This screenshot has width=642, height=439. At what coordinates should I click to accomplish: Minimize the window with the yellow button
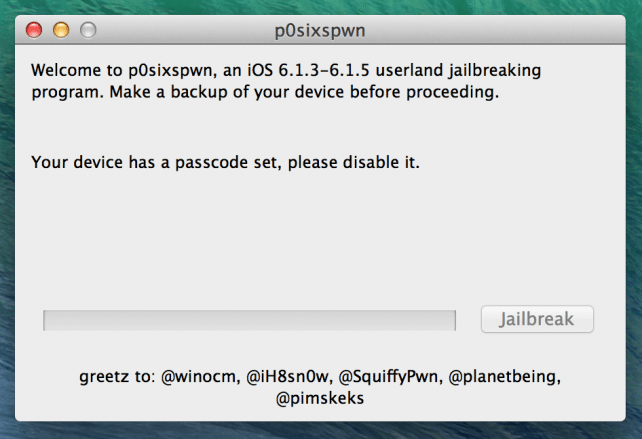(59, 30)
